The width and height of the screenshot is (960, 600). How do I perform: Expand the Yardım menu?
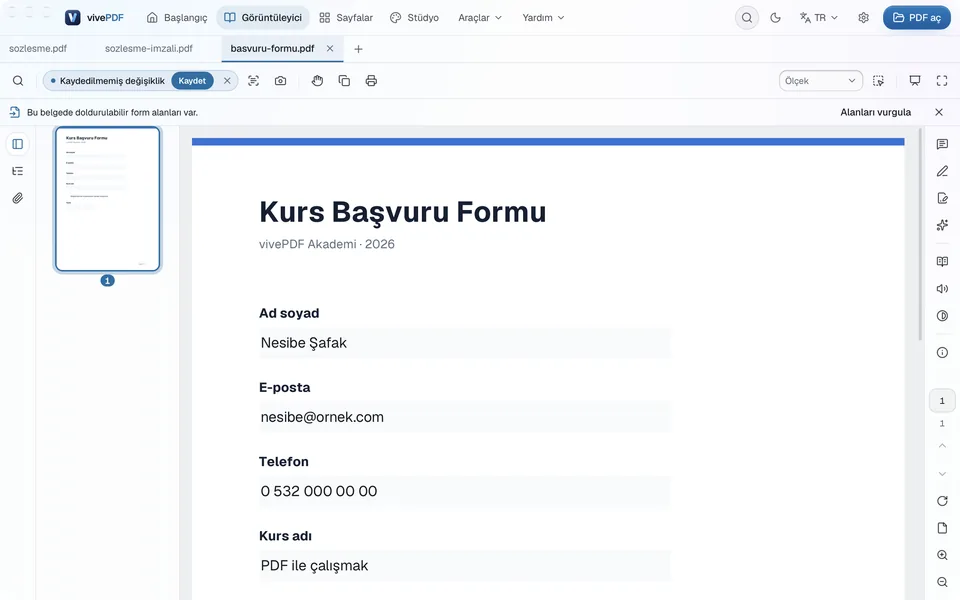(x=543, y=18)
